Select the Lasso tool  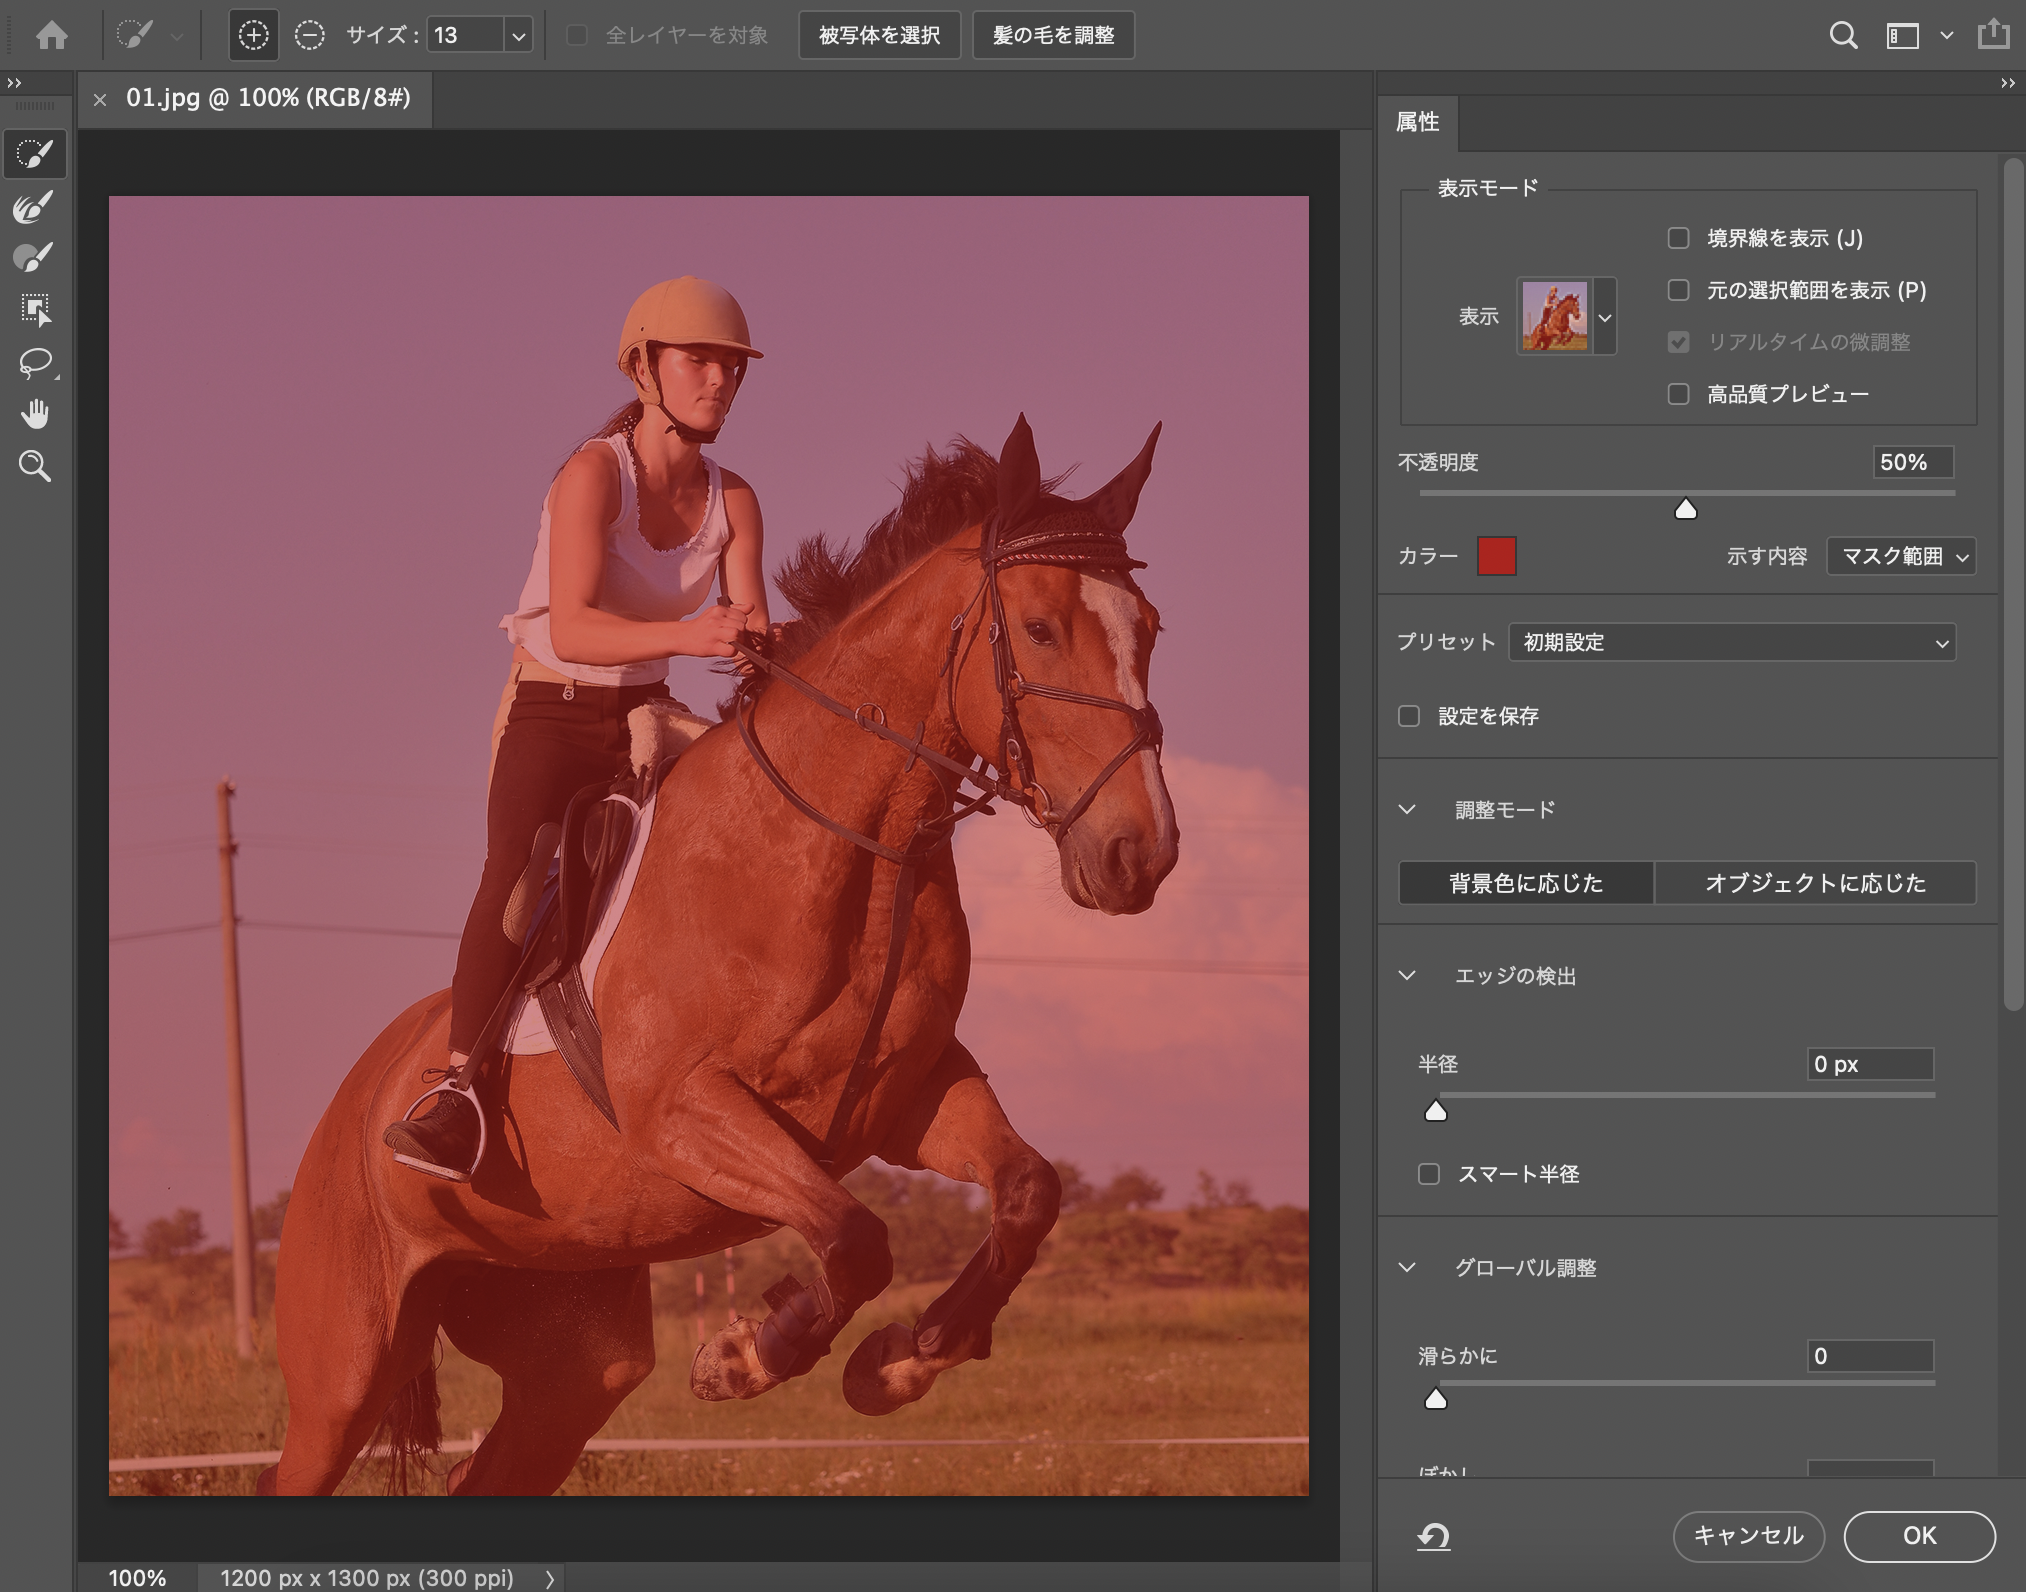(x=35, y=362)
